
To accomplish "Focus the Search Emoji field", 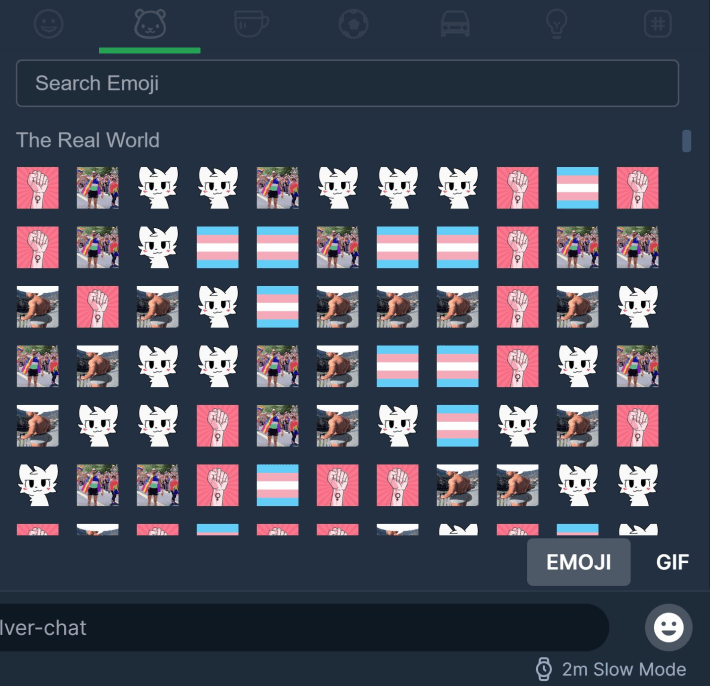I will tap(347, 83).
